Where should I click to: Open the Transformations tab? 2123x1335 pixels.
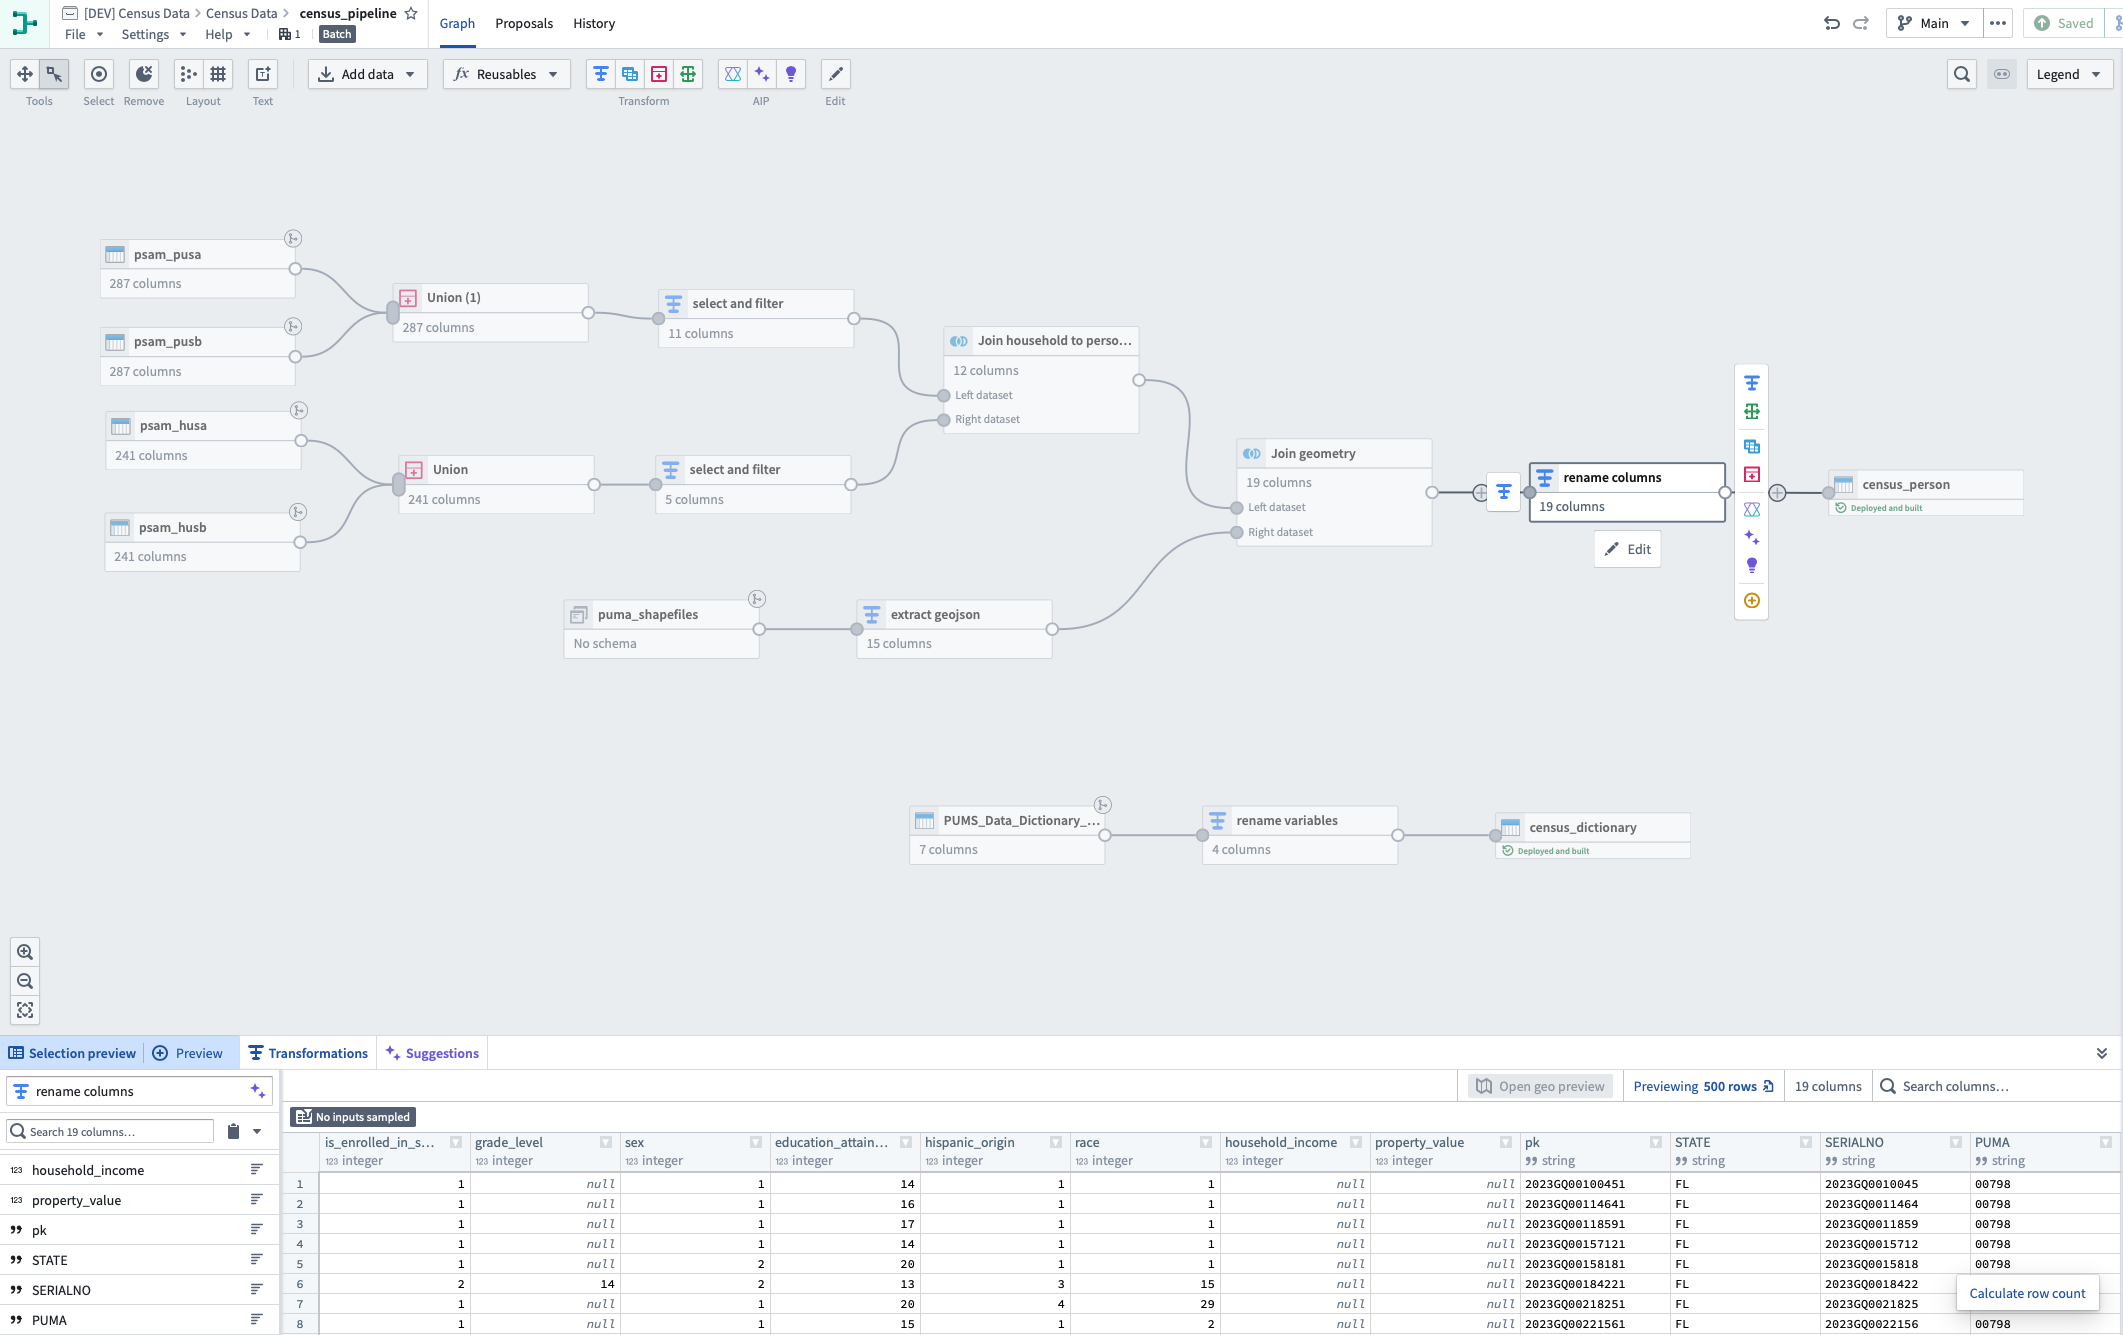pos(308,1053)
